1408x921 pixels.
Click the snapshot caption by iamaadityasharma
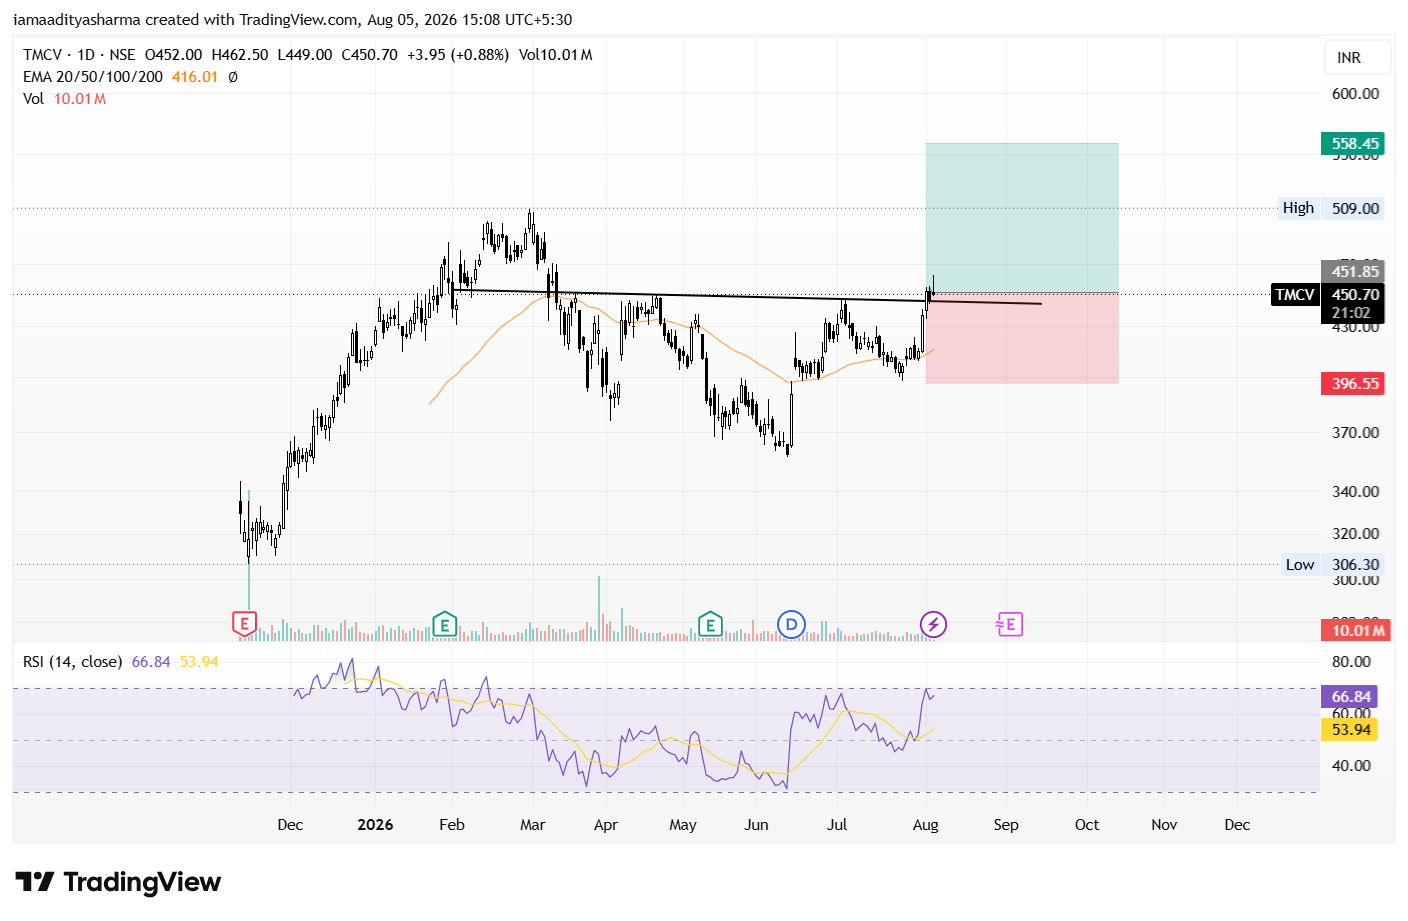click(x=293, y=20)
